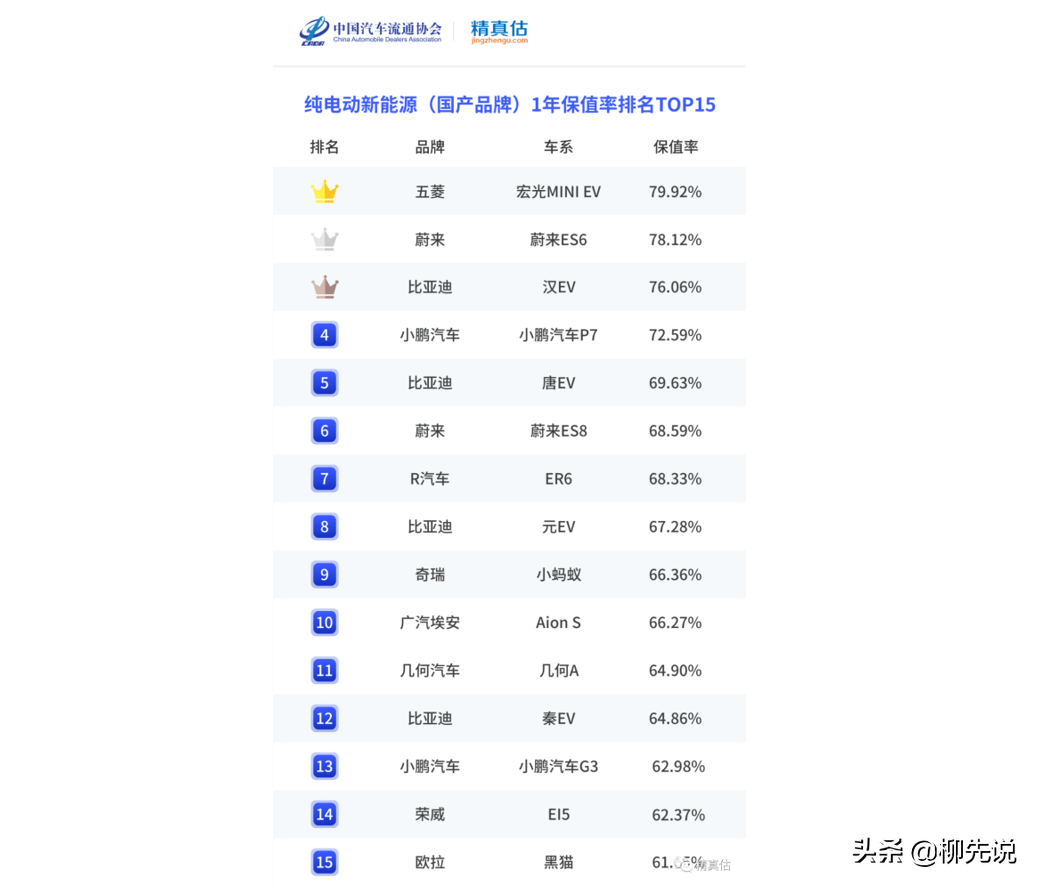Click the value 68.33%
The image size is (1040, 888).
(x=675, y=479)
